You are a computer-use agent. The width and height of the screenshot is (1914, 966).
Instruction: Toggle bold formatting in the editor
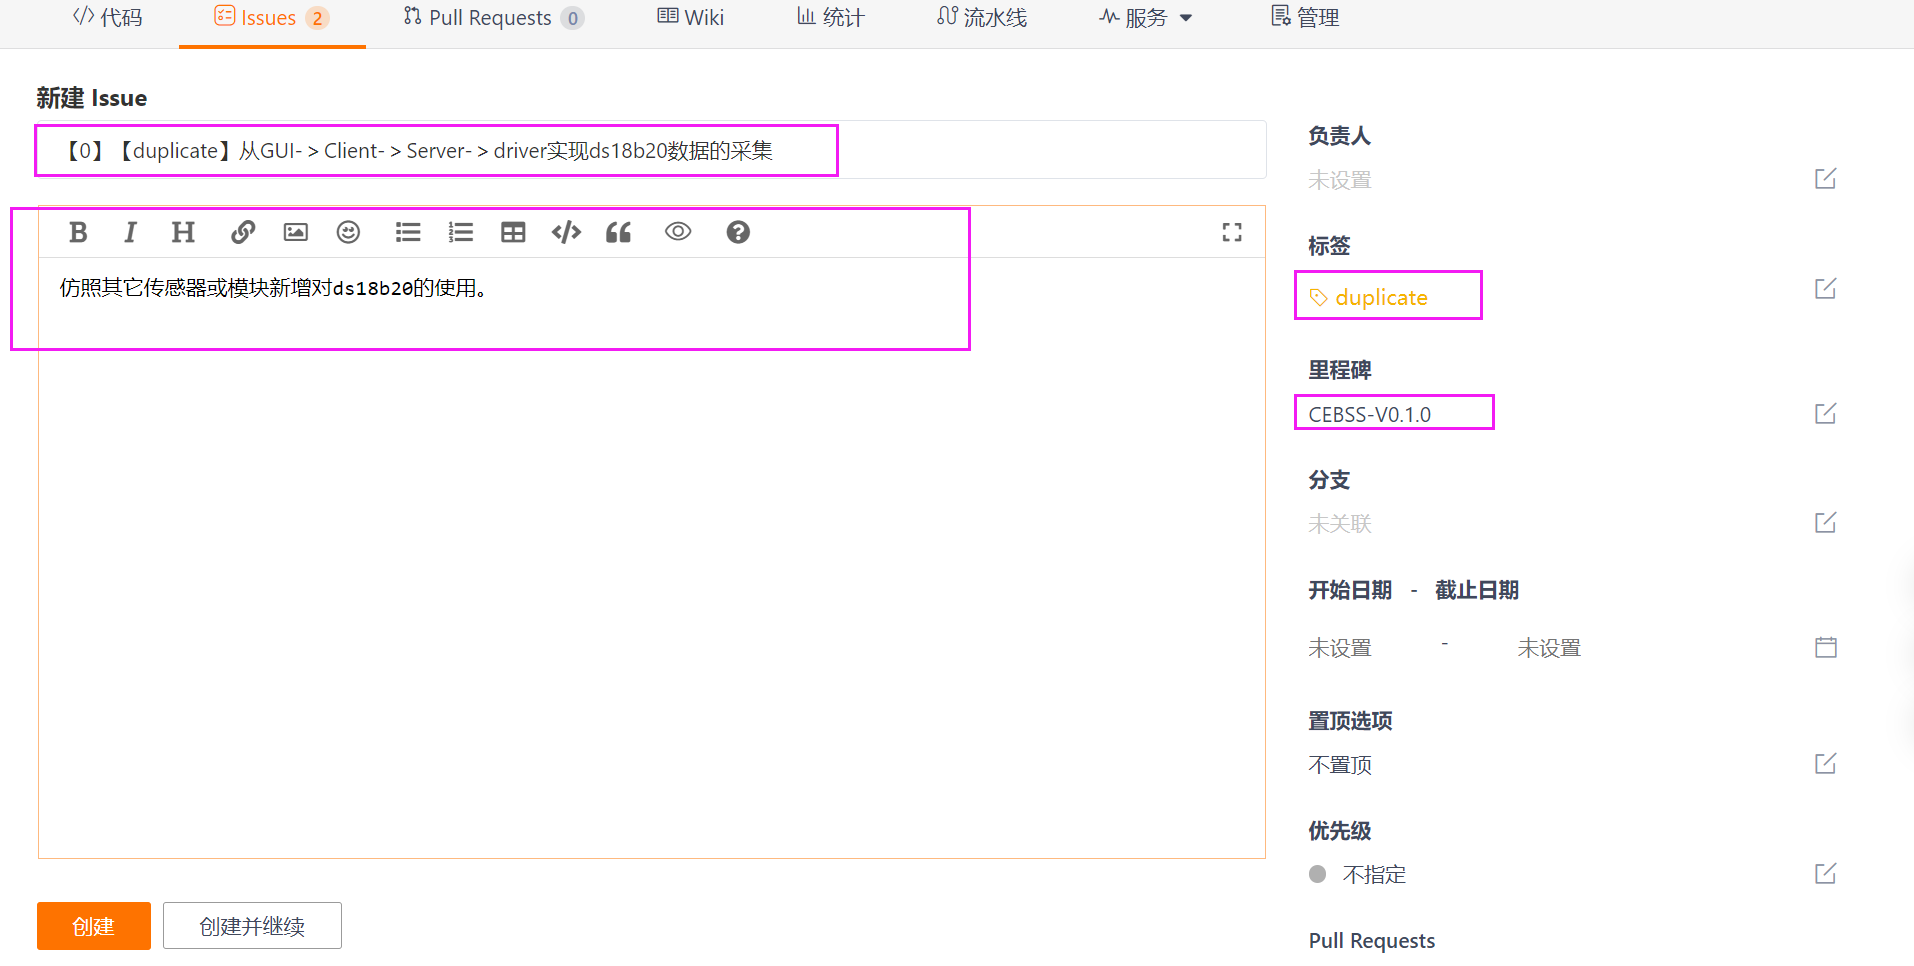79,232
